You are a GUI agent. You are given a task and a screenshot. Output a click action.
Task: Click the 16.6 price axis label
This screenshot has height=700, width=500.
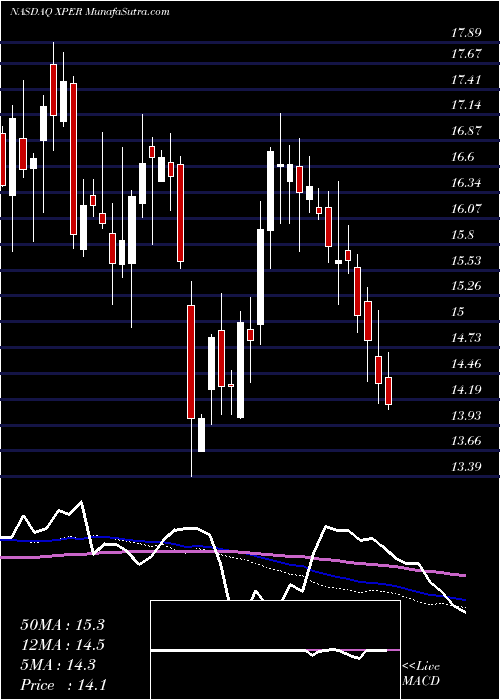pyautogui.click(x=463, y=157)
